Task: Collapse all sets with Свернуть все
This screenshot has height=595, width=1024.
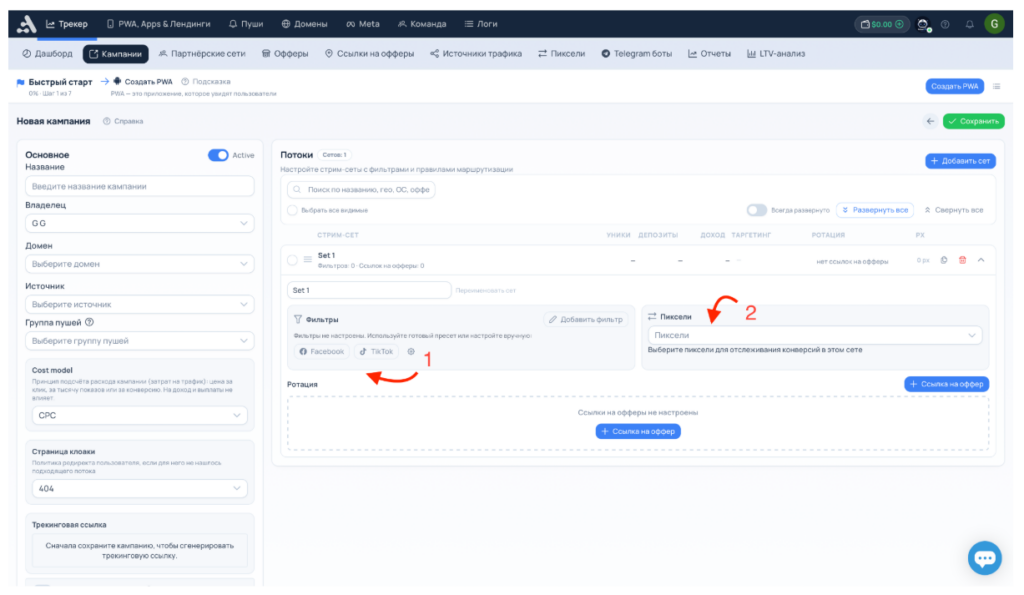Action: point(953,210)
